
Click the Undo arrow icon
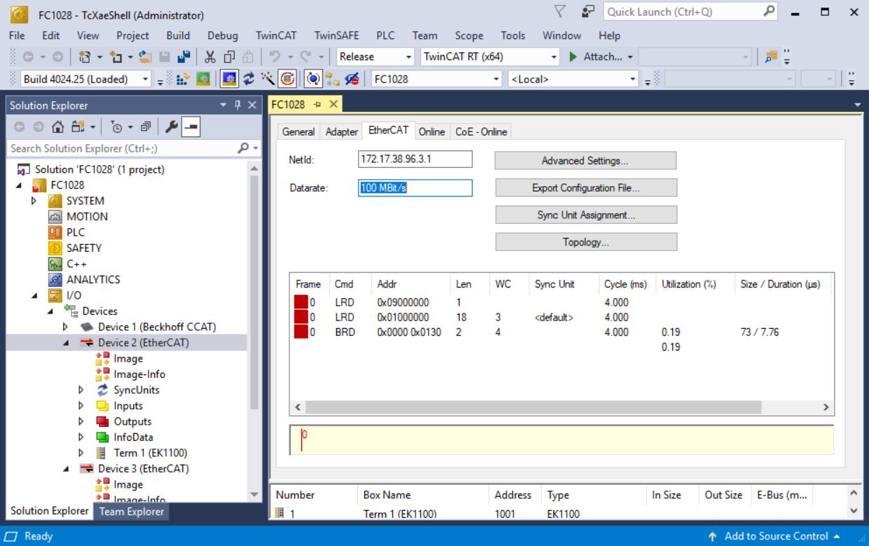274,57
